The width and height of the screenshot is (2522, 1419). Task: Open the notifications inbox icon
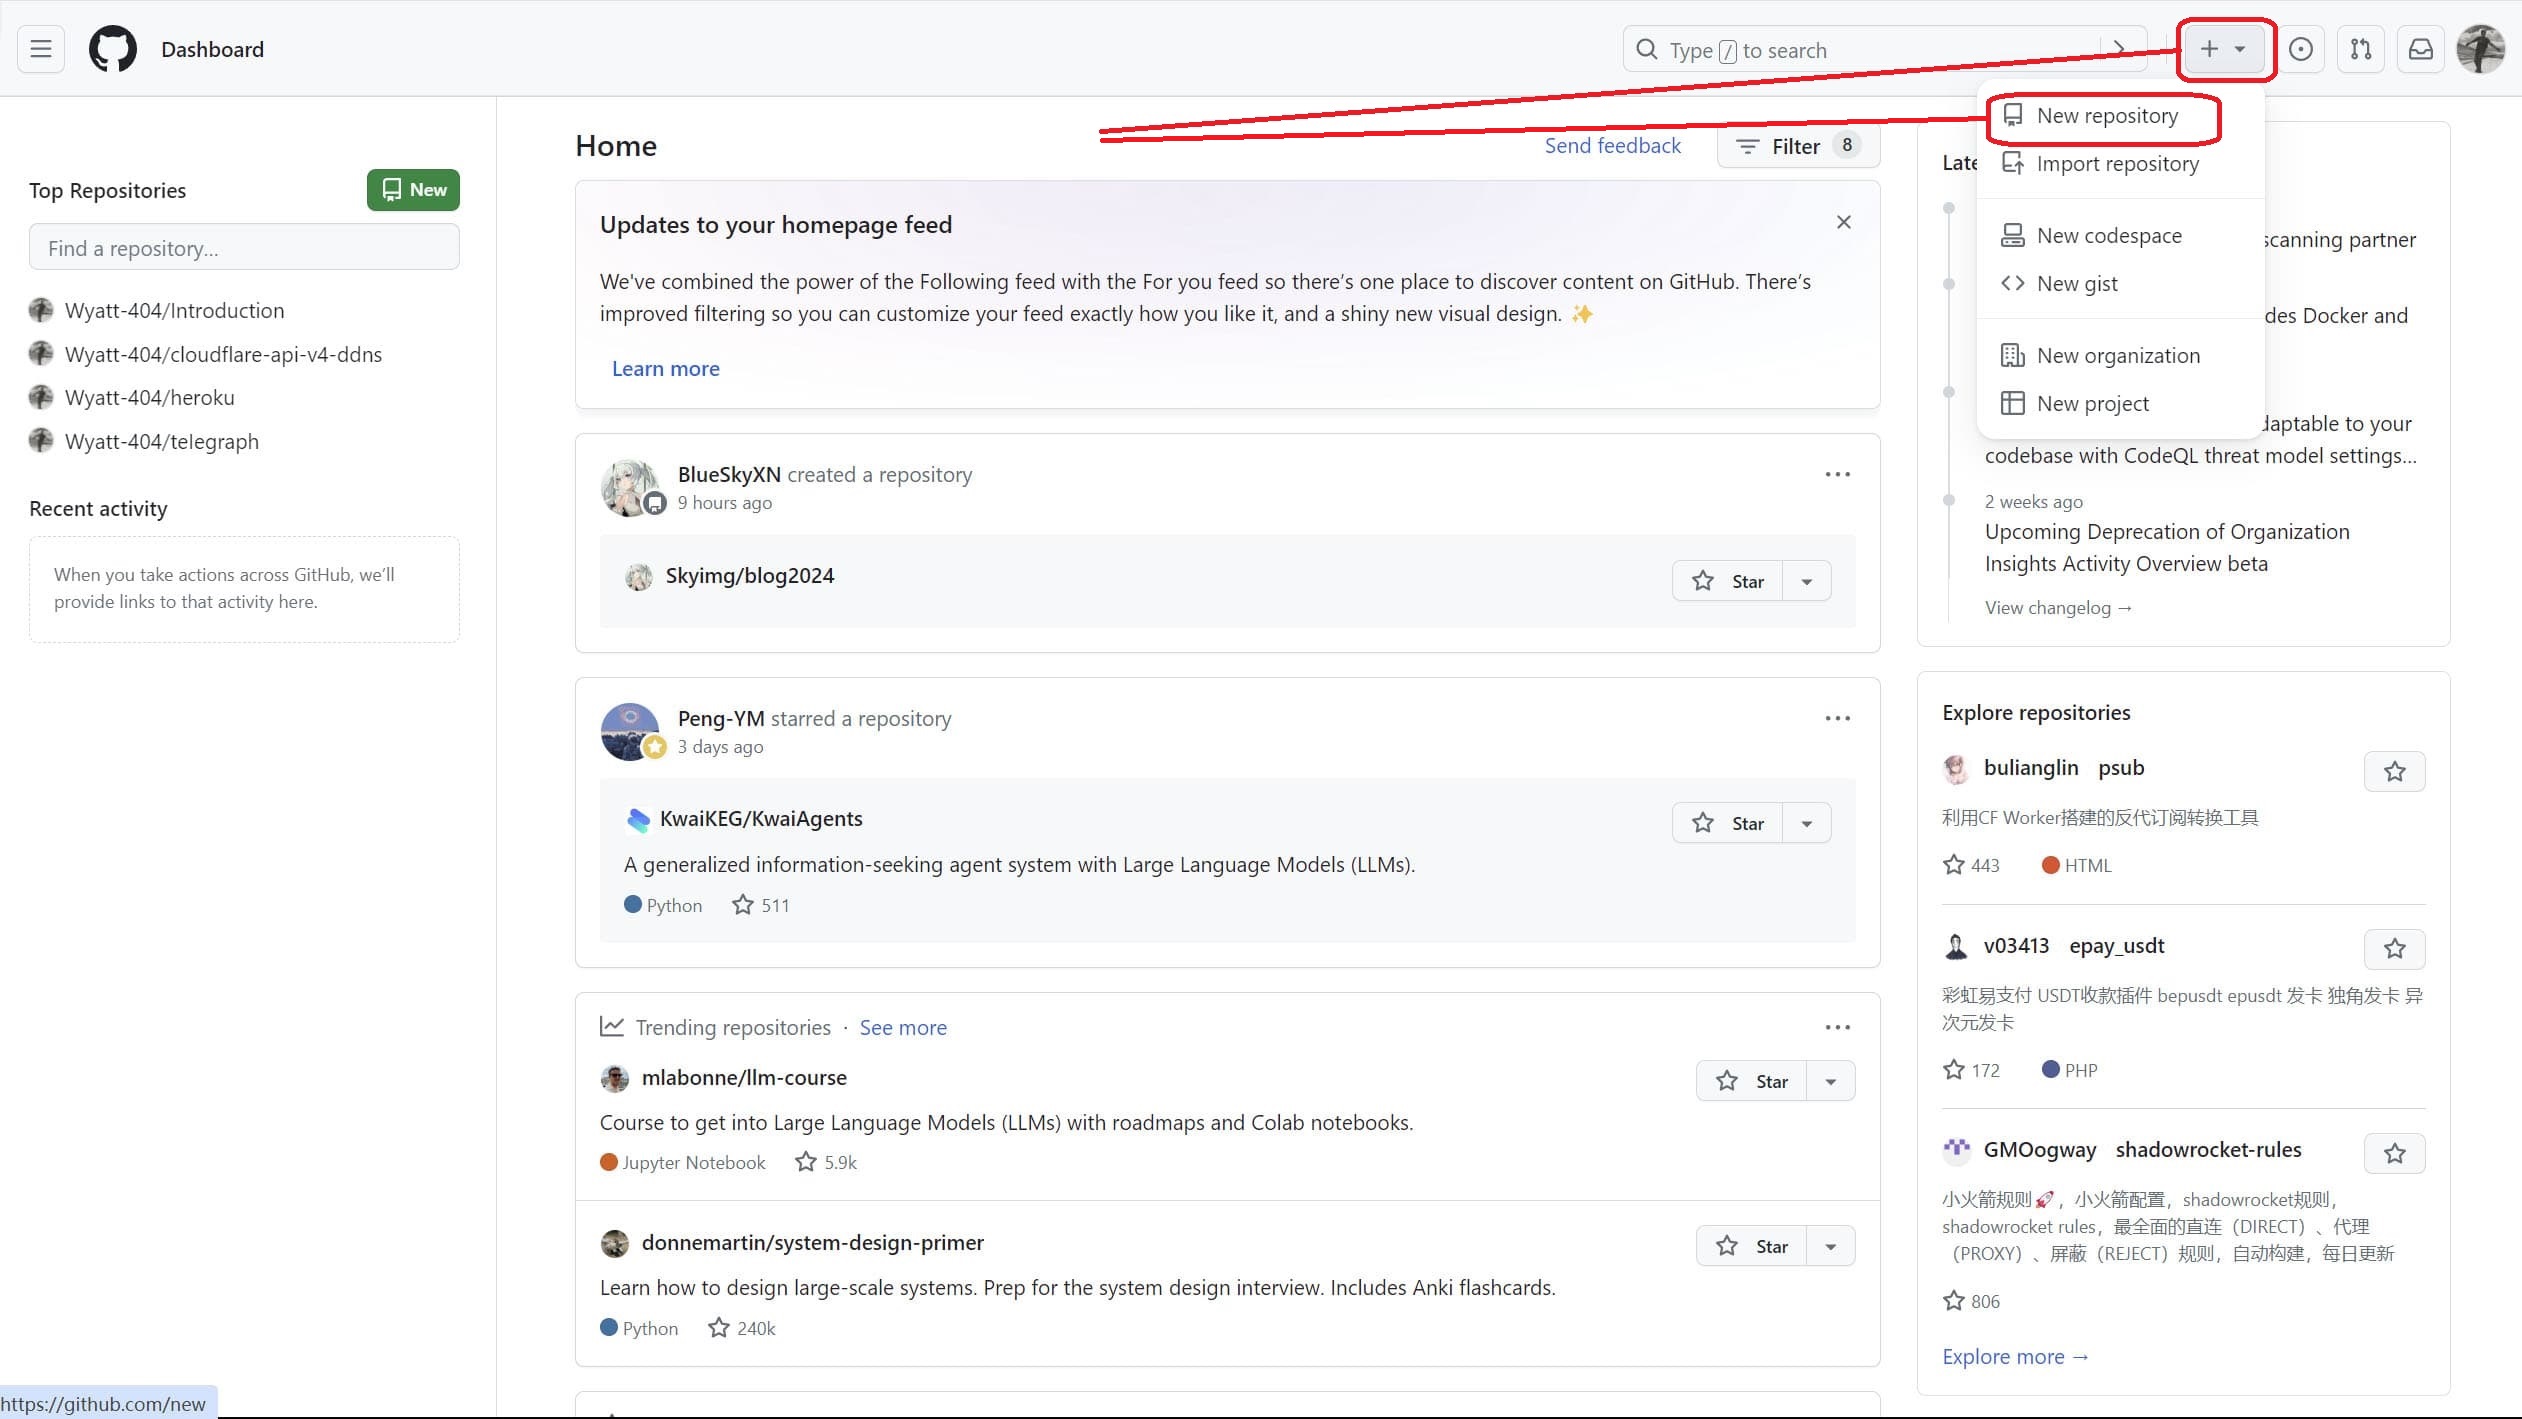tap(2421, 49)
